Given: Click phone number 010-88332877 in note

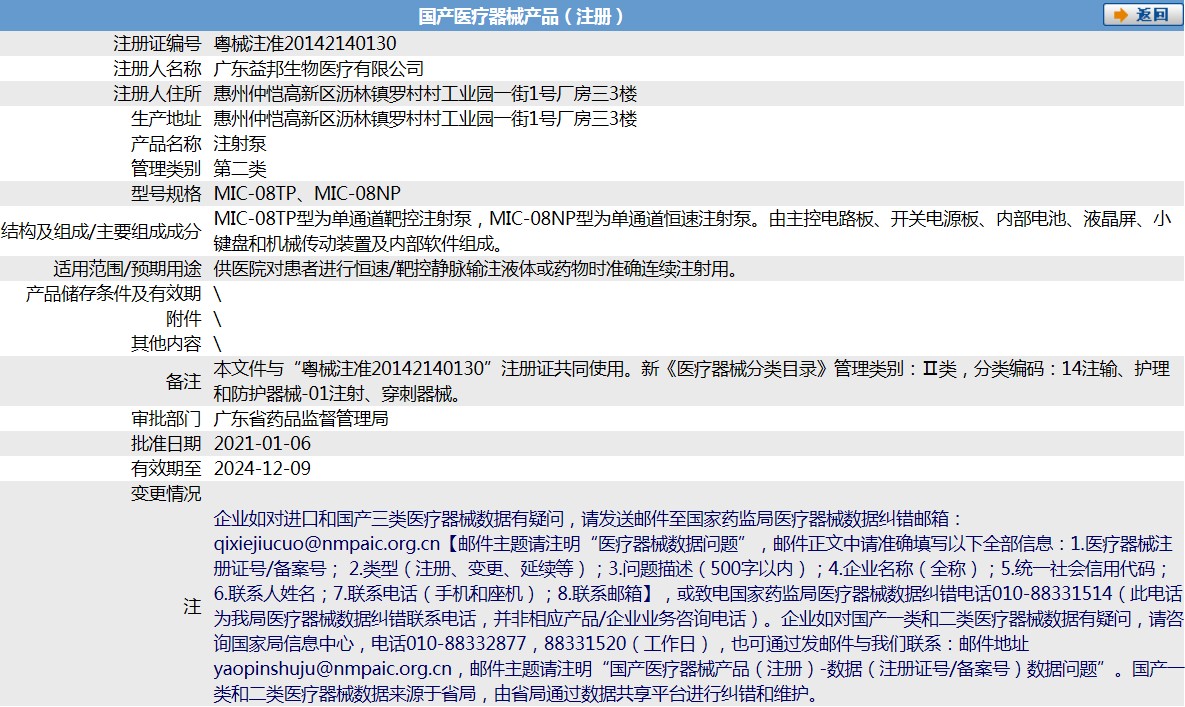Looking at the screenshot, I should point(466,644).
